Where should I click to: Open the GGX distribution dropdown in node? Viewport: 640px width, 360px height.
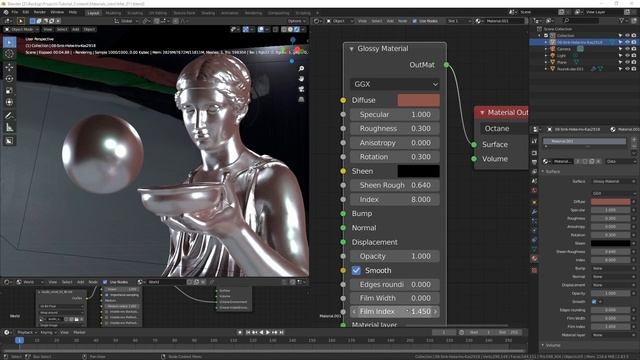(x=395, y=84)
